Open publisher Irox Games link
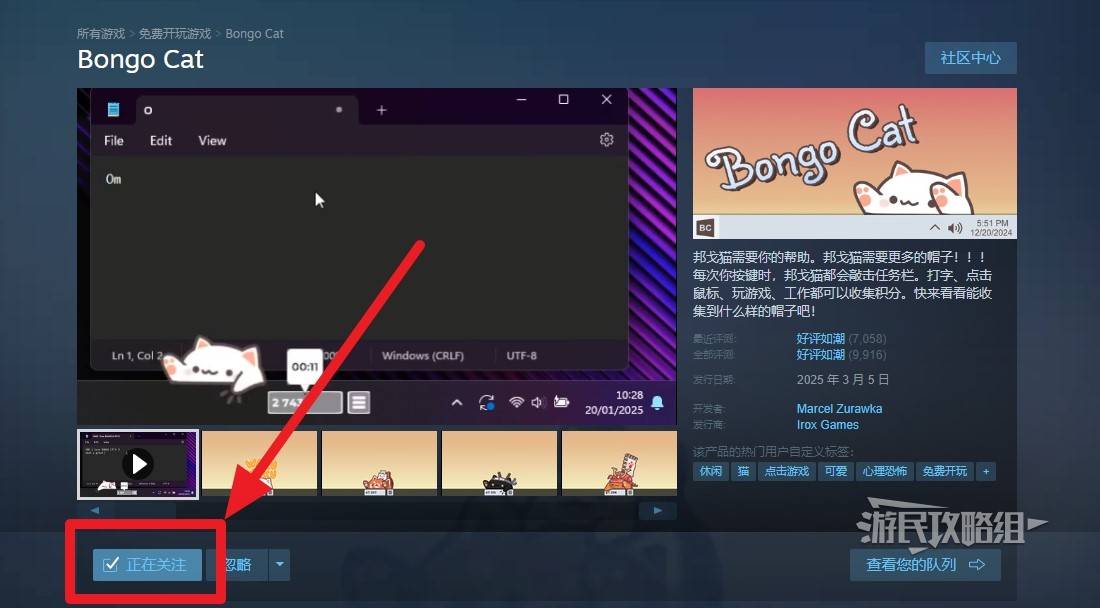The width and height of the screenshot is (1100, 608). click(x=827, y=424)
